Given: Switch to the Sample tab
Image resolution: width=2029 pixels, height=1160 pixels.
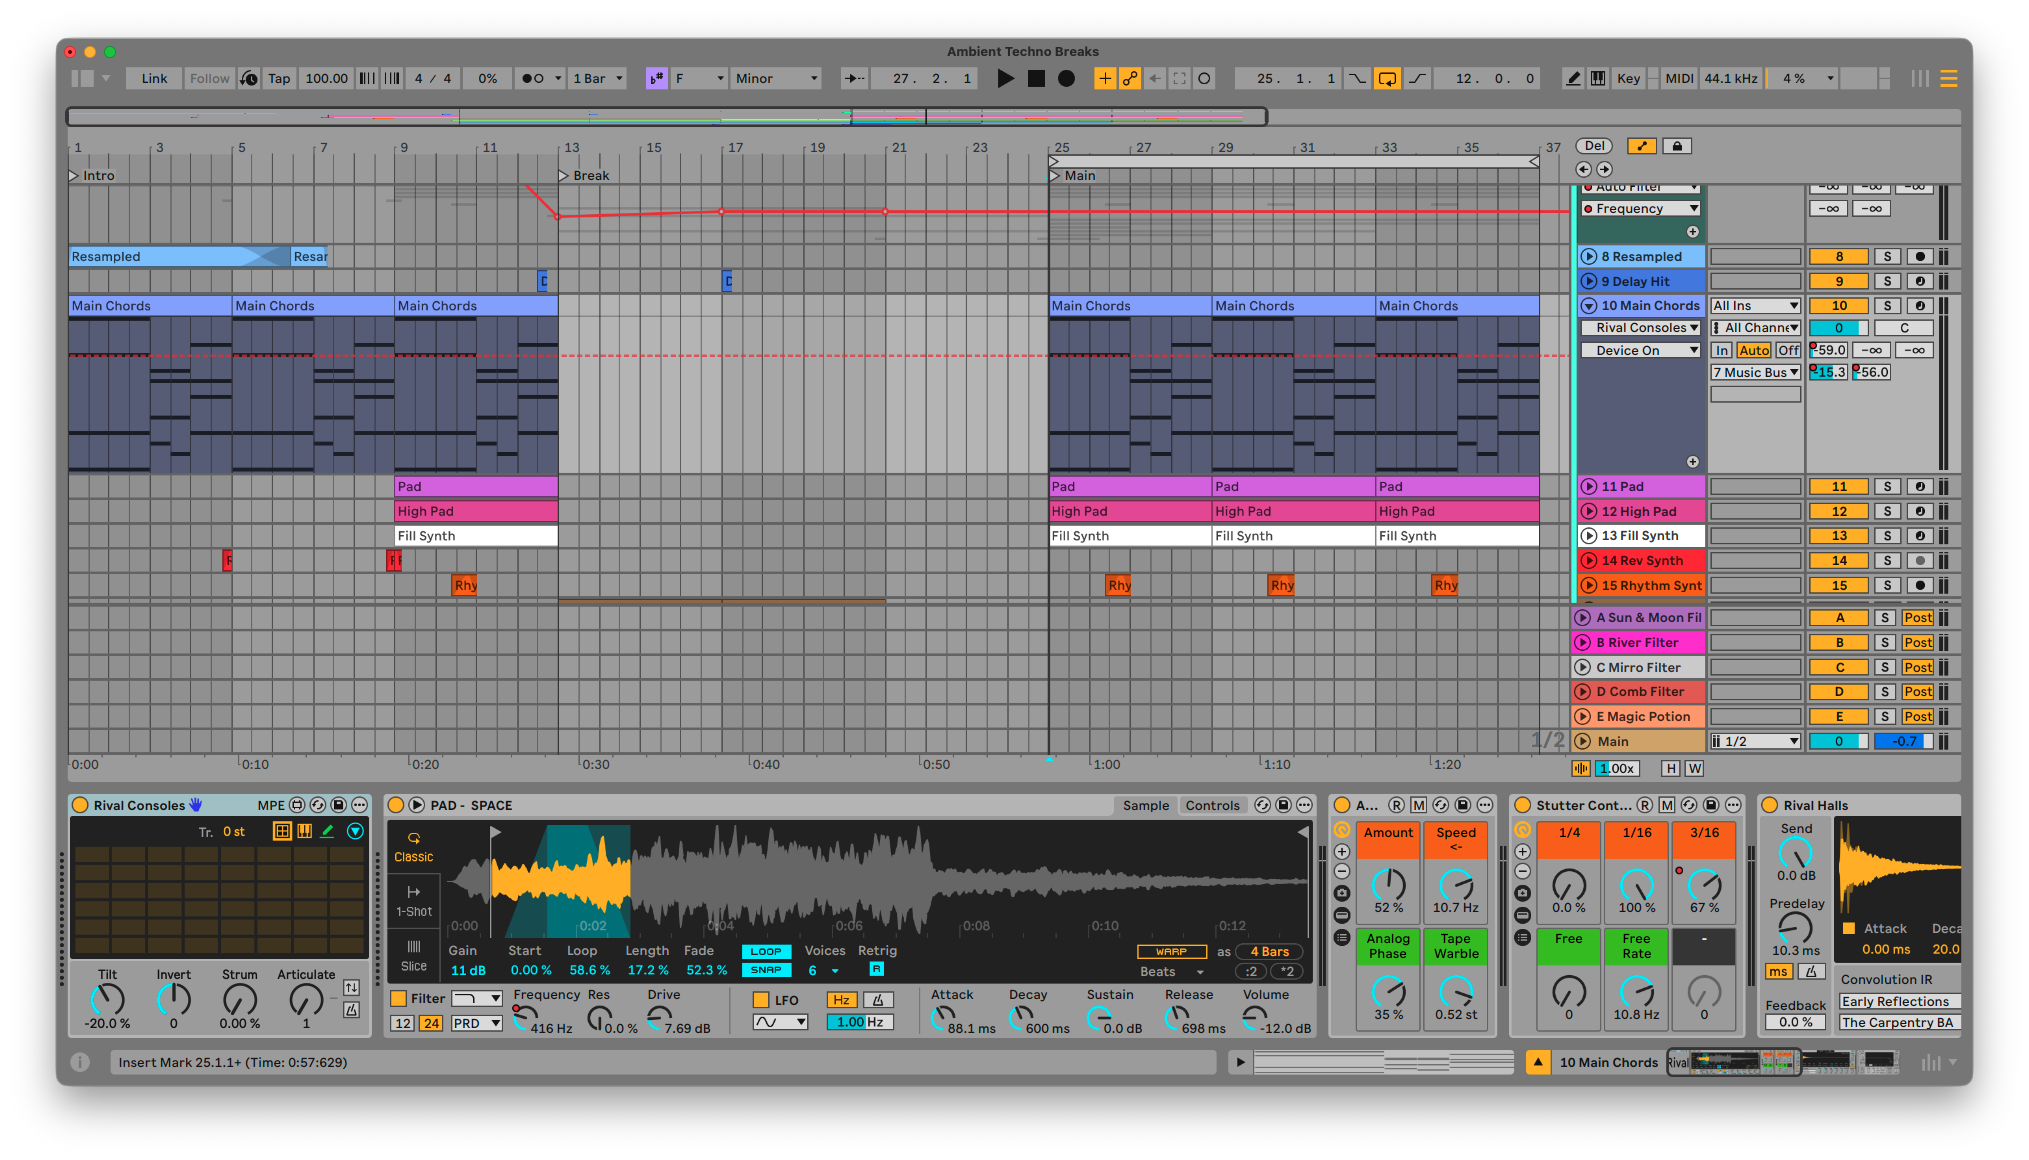Looking at the screenshot, I should click(1145, 806).
